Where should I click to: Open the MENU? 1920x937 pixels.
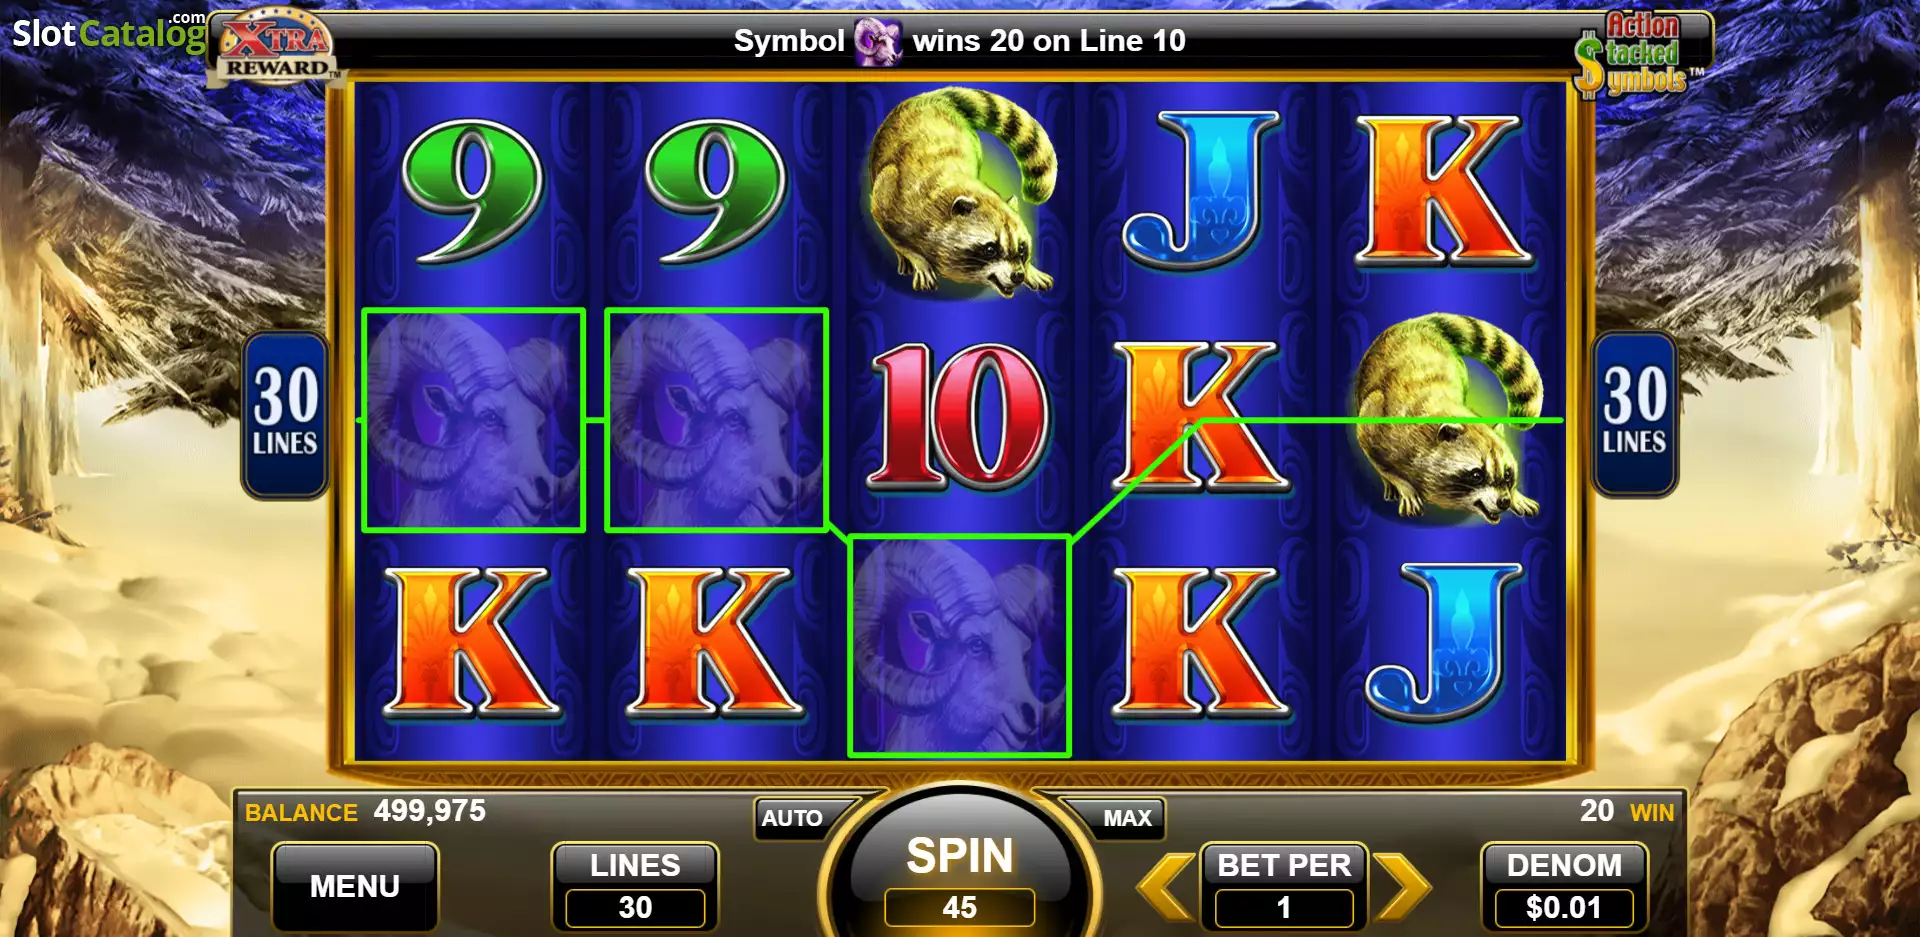click(x=355, y=886)
